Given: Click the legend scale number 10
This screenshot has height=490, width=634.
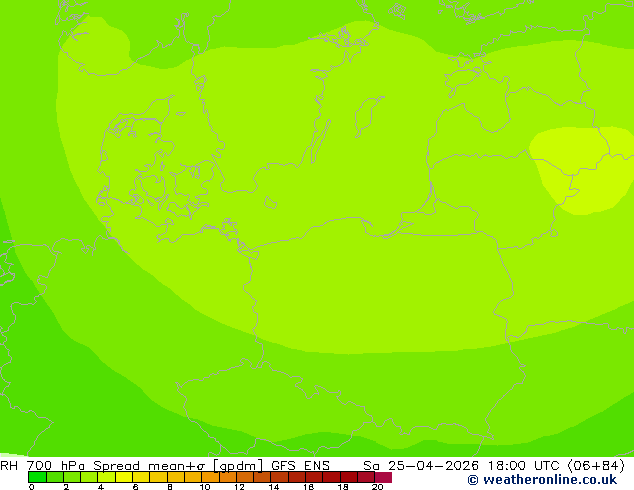Looking at the screenshot, I should [205, 487].
